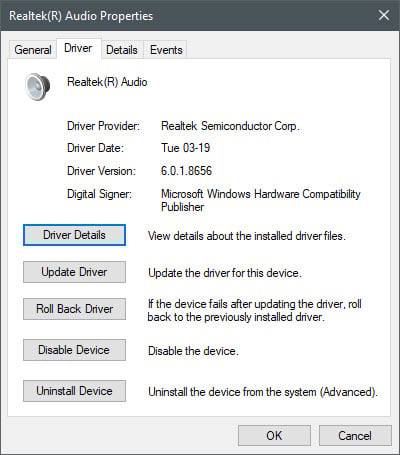This screenshot has width=400, height=455.
Task: Select the Driver tab
Action: point(78,49)
